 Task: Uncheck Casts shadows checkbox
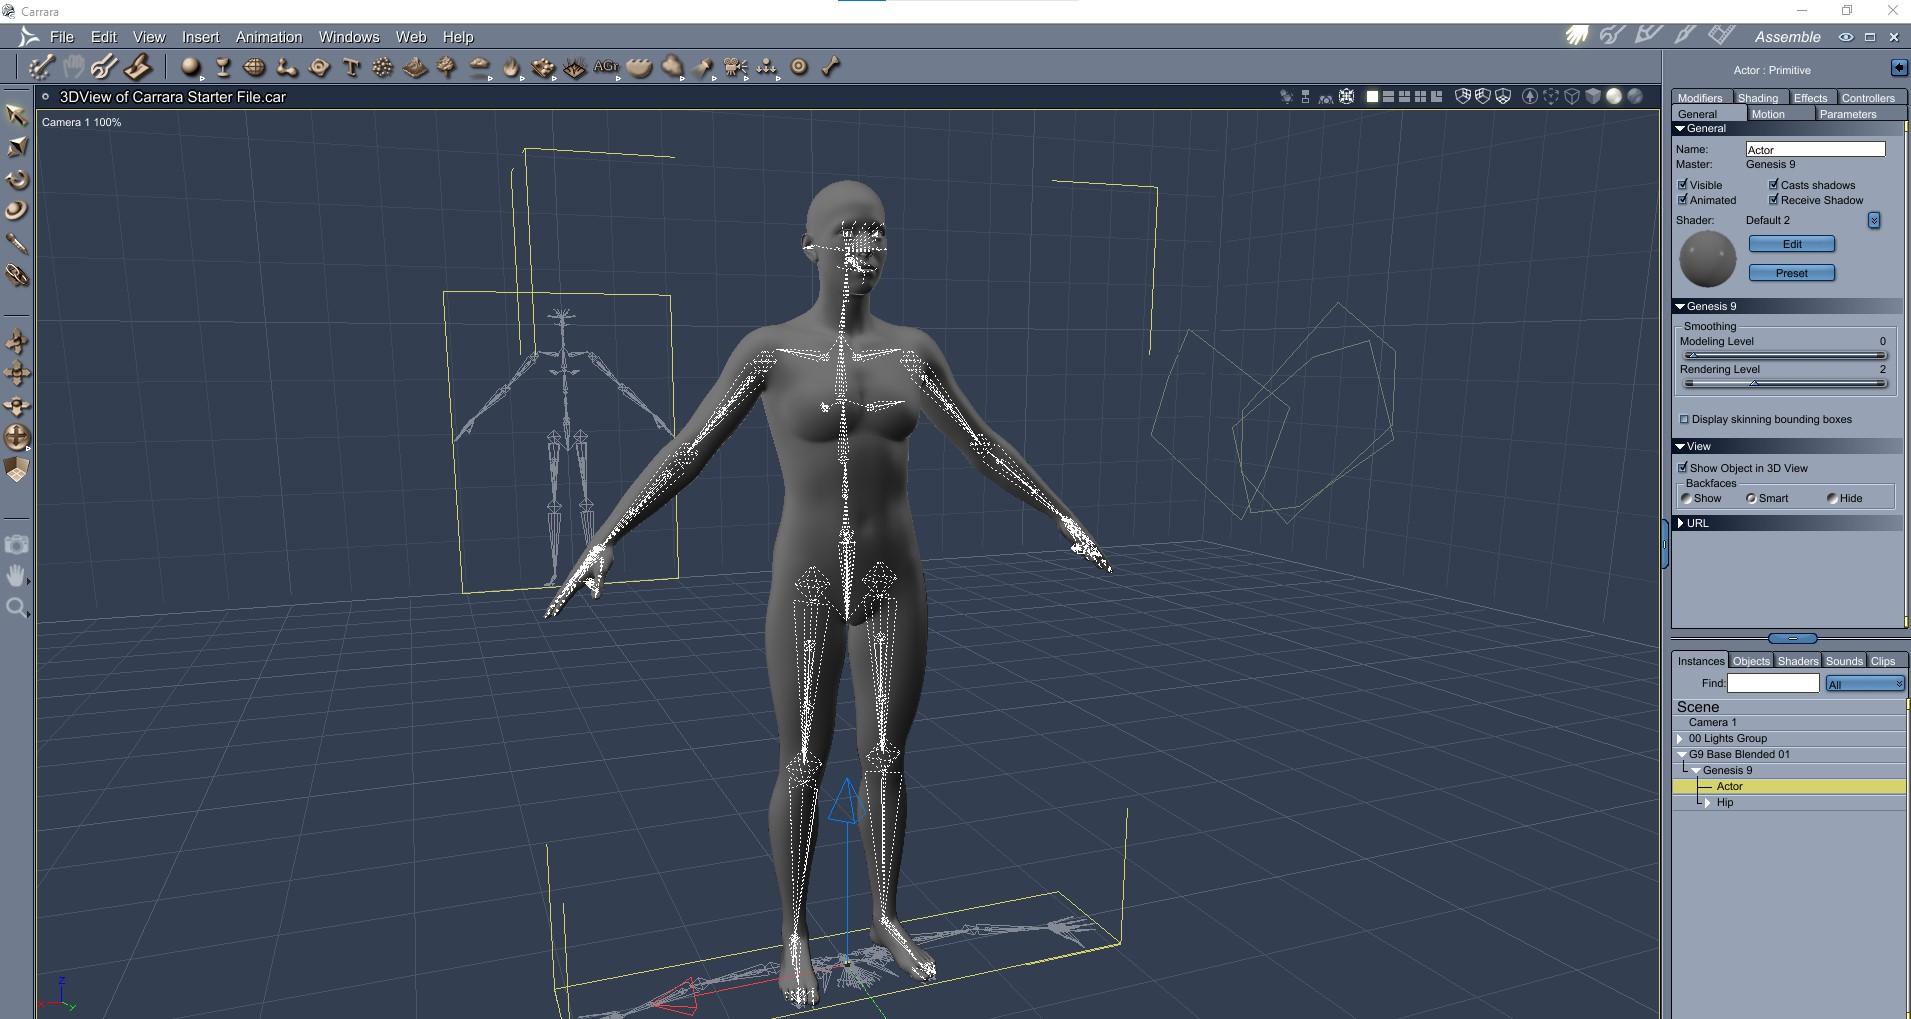click(1774, 185)
